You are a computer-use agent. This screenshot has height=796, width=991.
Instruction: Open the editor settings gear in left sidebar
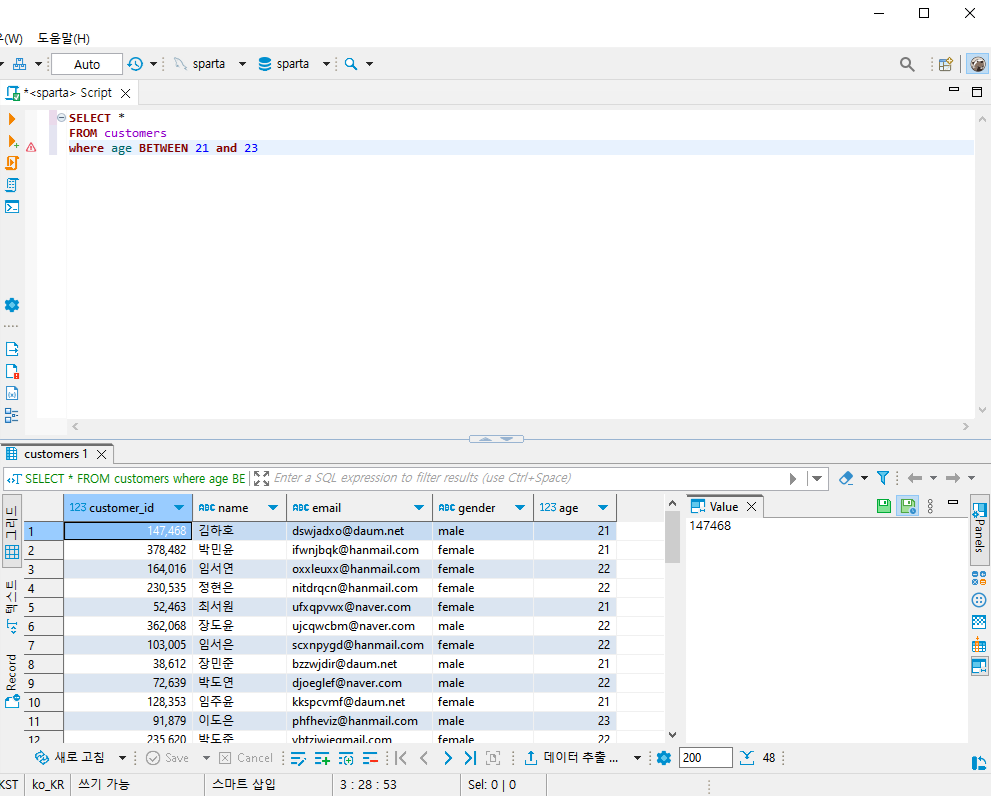click(12, 305)
